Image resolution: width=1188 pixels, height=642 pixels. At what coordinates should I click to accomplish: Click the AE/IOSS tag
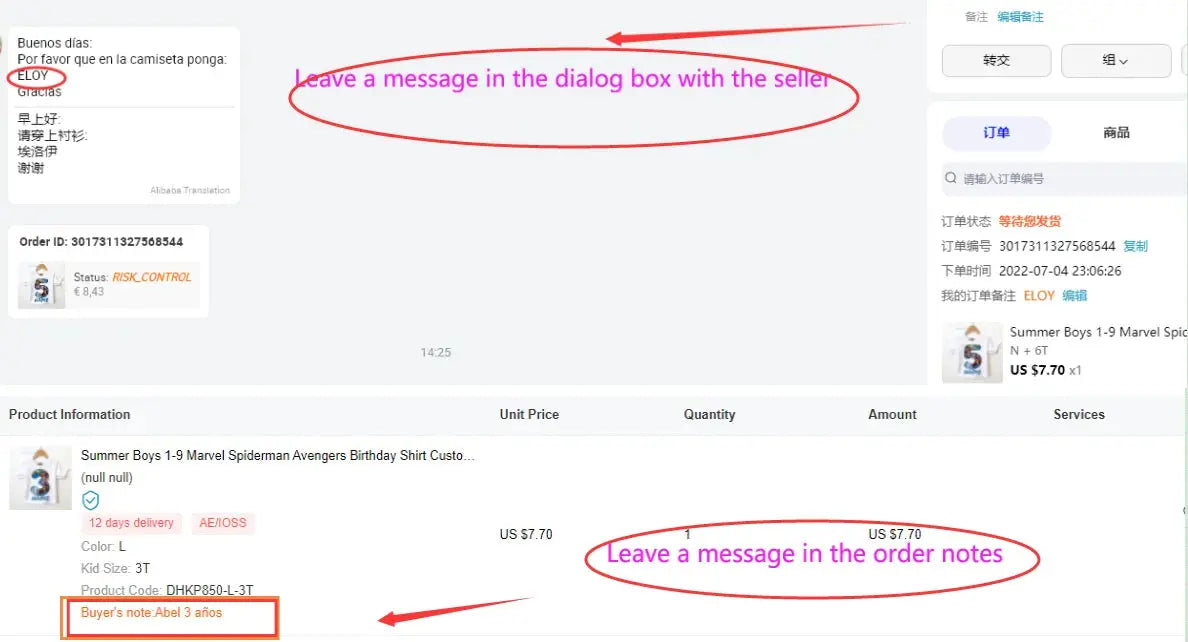223,523
